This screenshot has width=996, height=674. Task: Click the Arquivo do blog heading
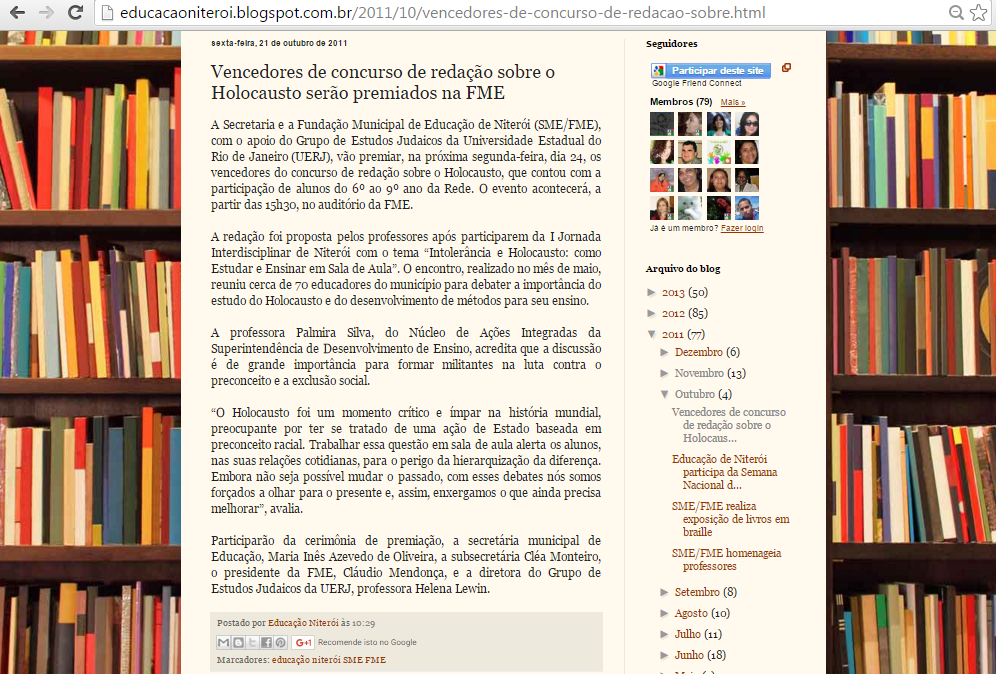point(683,269)
